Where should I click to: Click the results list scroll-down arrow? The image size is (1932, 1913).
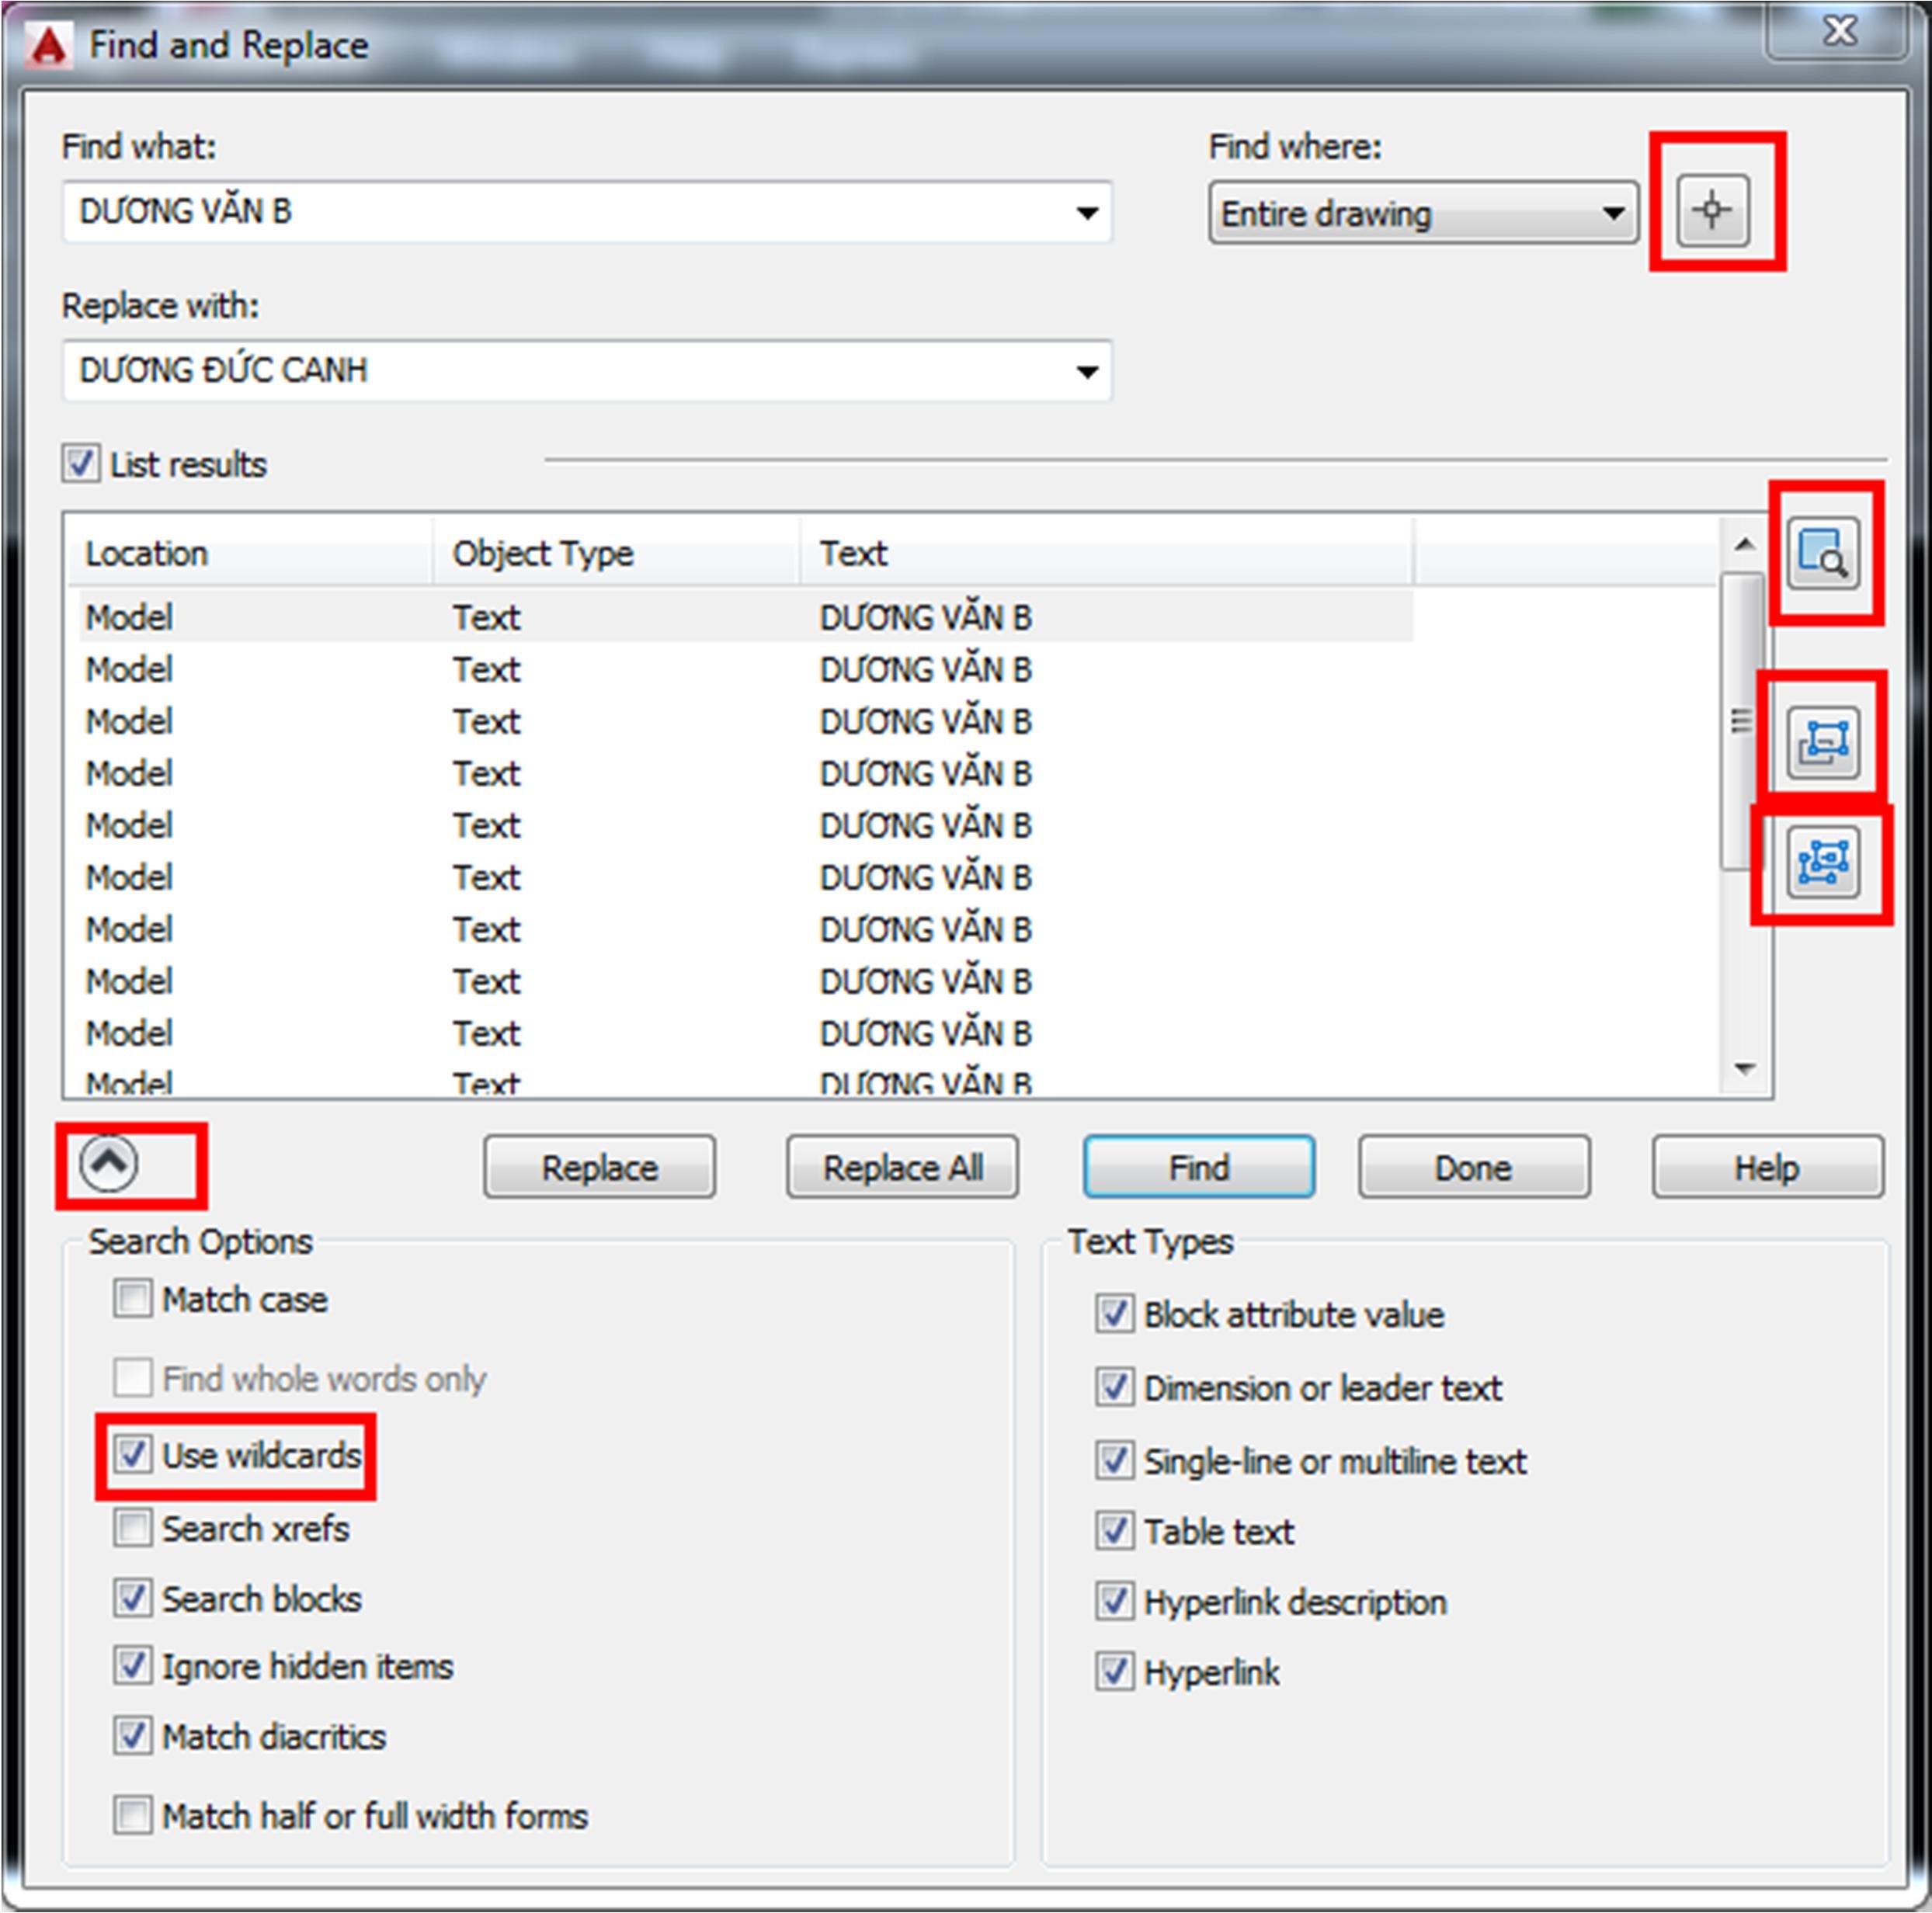[x=1745, y=1069]
